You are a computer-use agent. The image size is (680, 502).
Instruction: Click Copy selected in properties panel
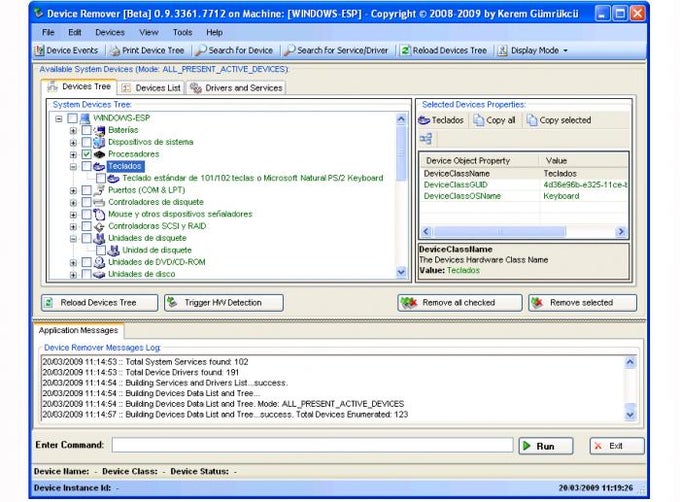tap(559, 121)
